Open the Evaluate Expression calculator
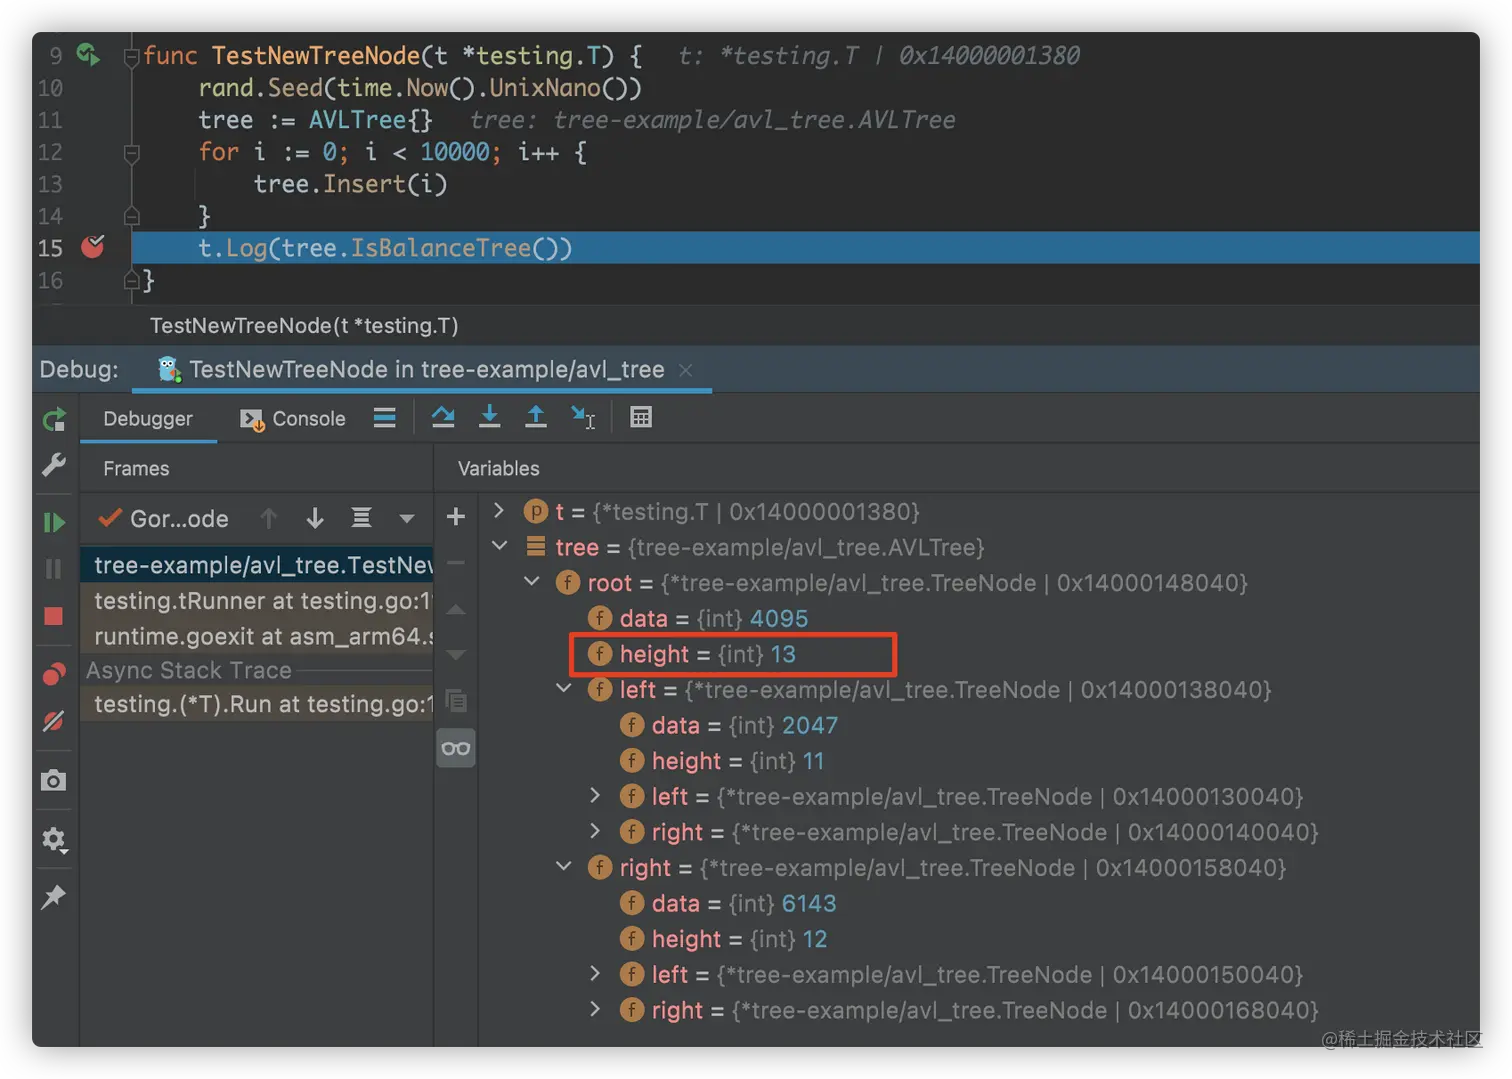1512x1079 pixels. tap(641, 417)
